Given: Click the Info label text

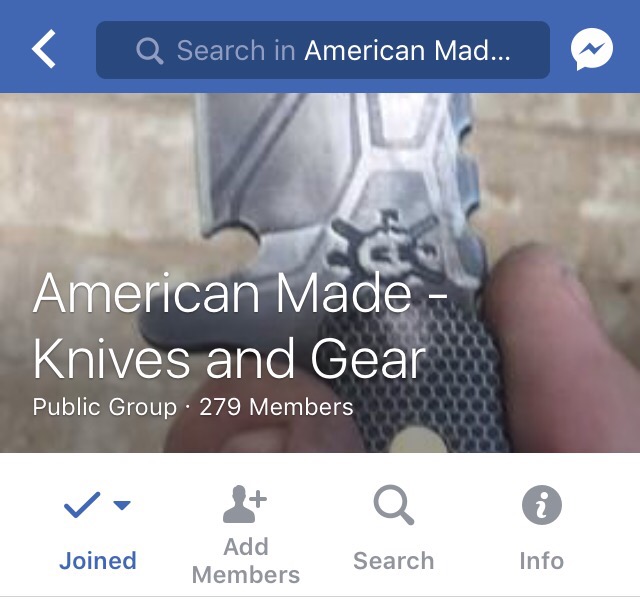Looking at the screenshot, I should tap(542, 561).
